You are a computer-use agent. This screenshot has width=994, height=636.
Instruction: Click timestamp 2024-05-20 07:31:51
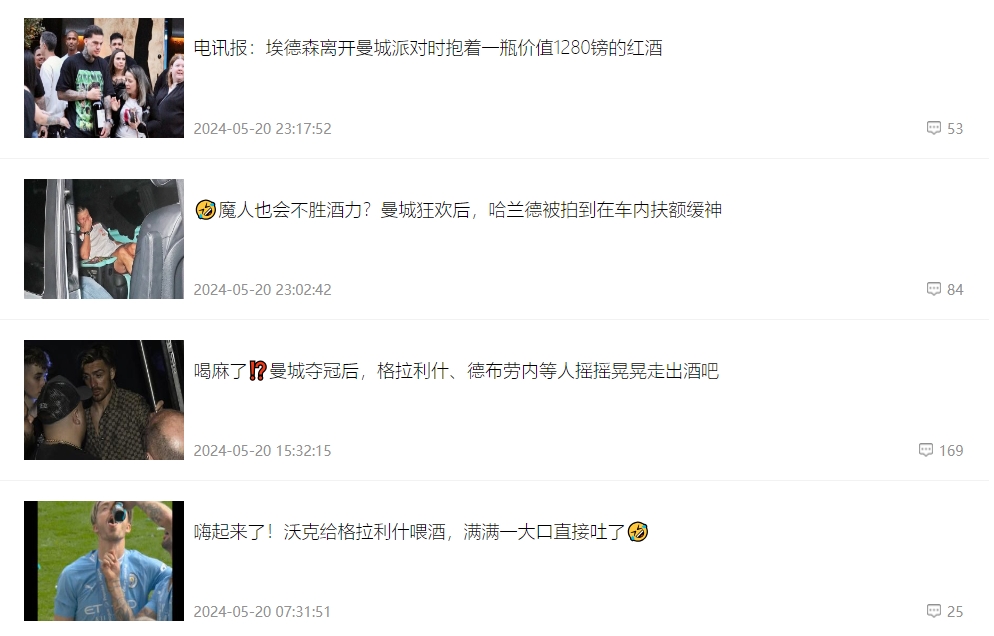pos(262,612)
